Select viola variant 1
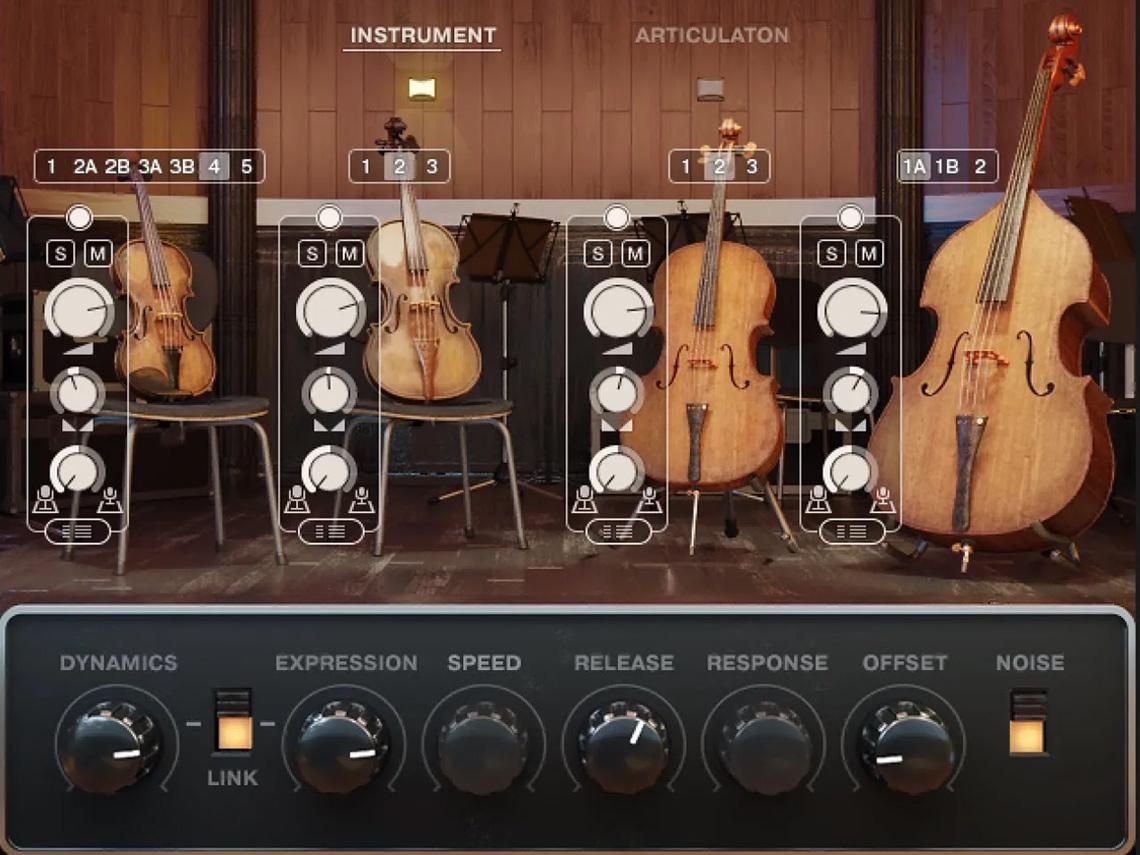Image resolution: width=1140 pixels, height=855 pixels. tap(366, 166)
